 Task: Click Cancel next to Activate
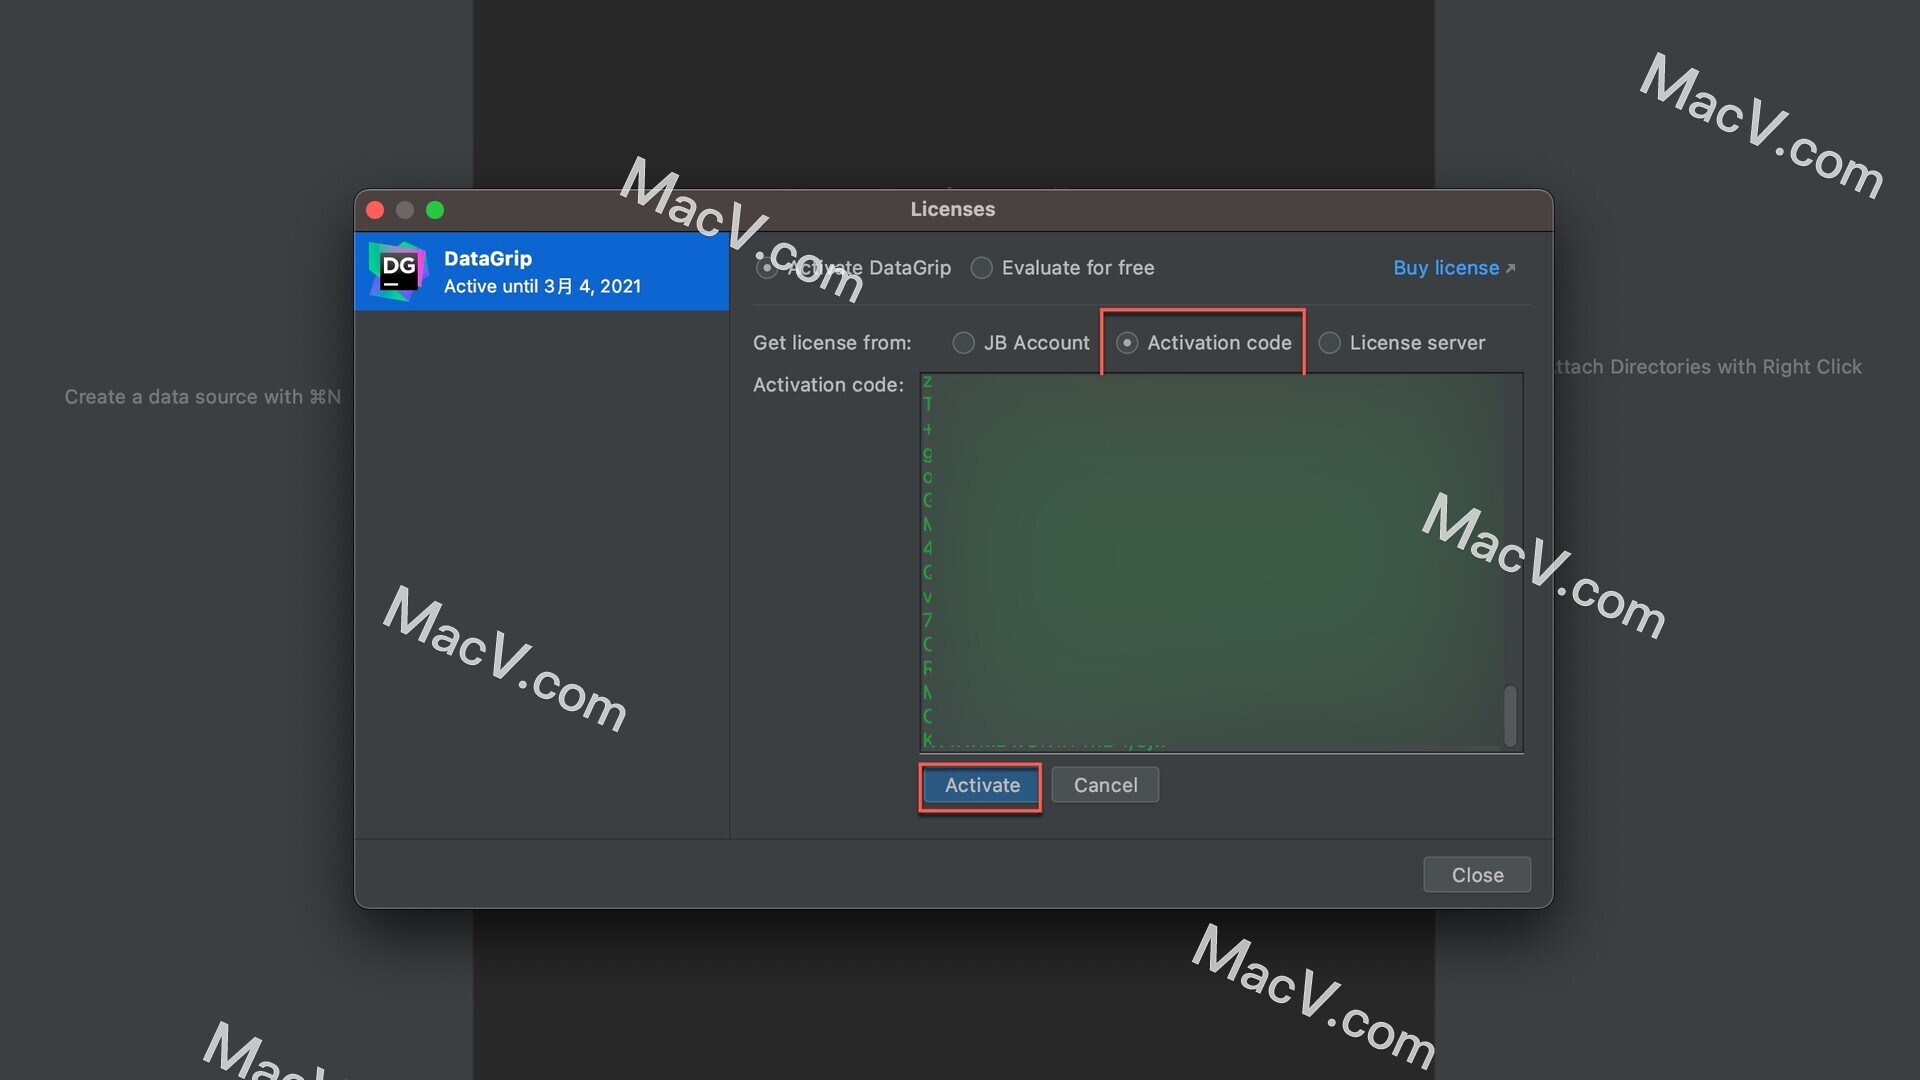coord(1105,785)
